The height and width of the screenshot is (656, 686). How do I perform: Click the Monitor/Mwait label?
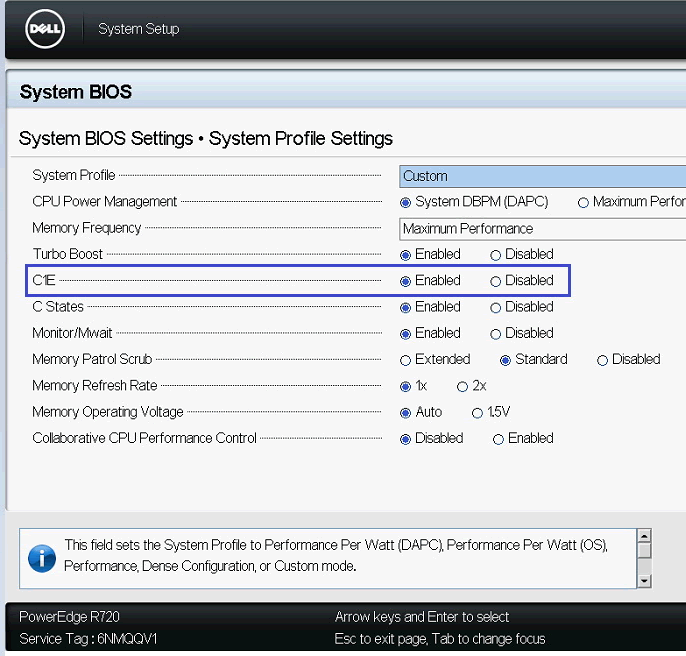[72, 333]
